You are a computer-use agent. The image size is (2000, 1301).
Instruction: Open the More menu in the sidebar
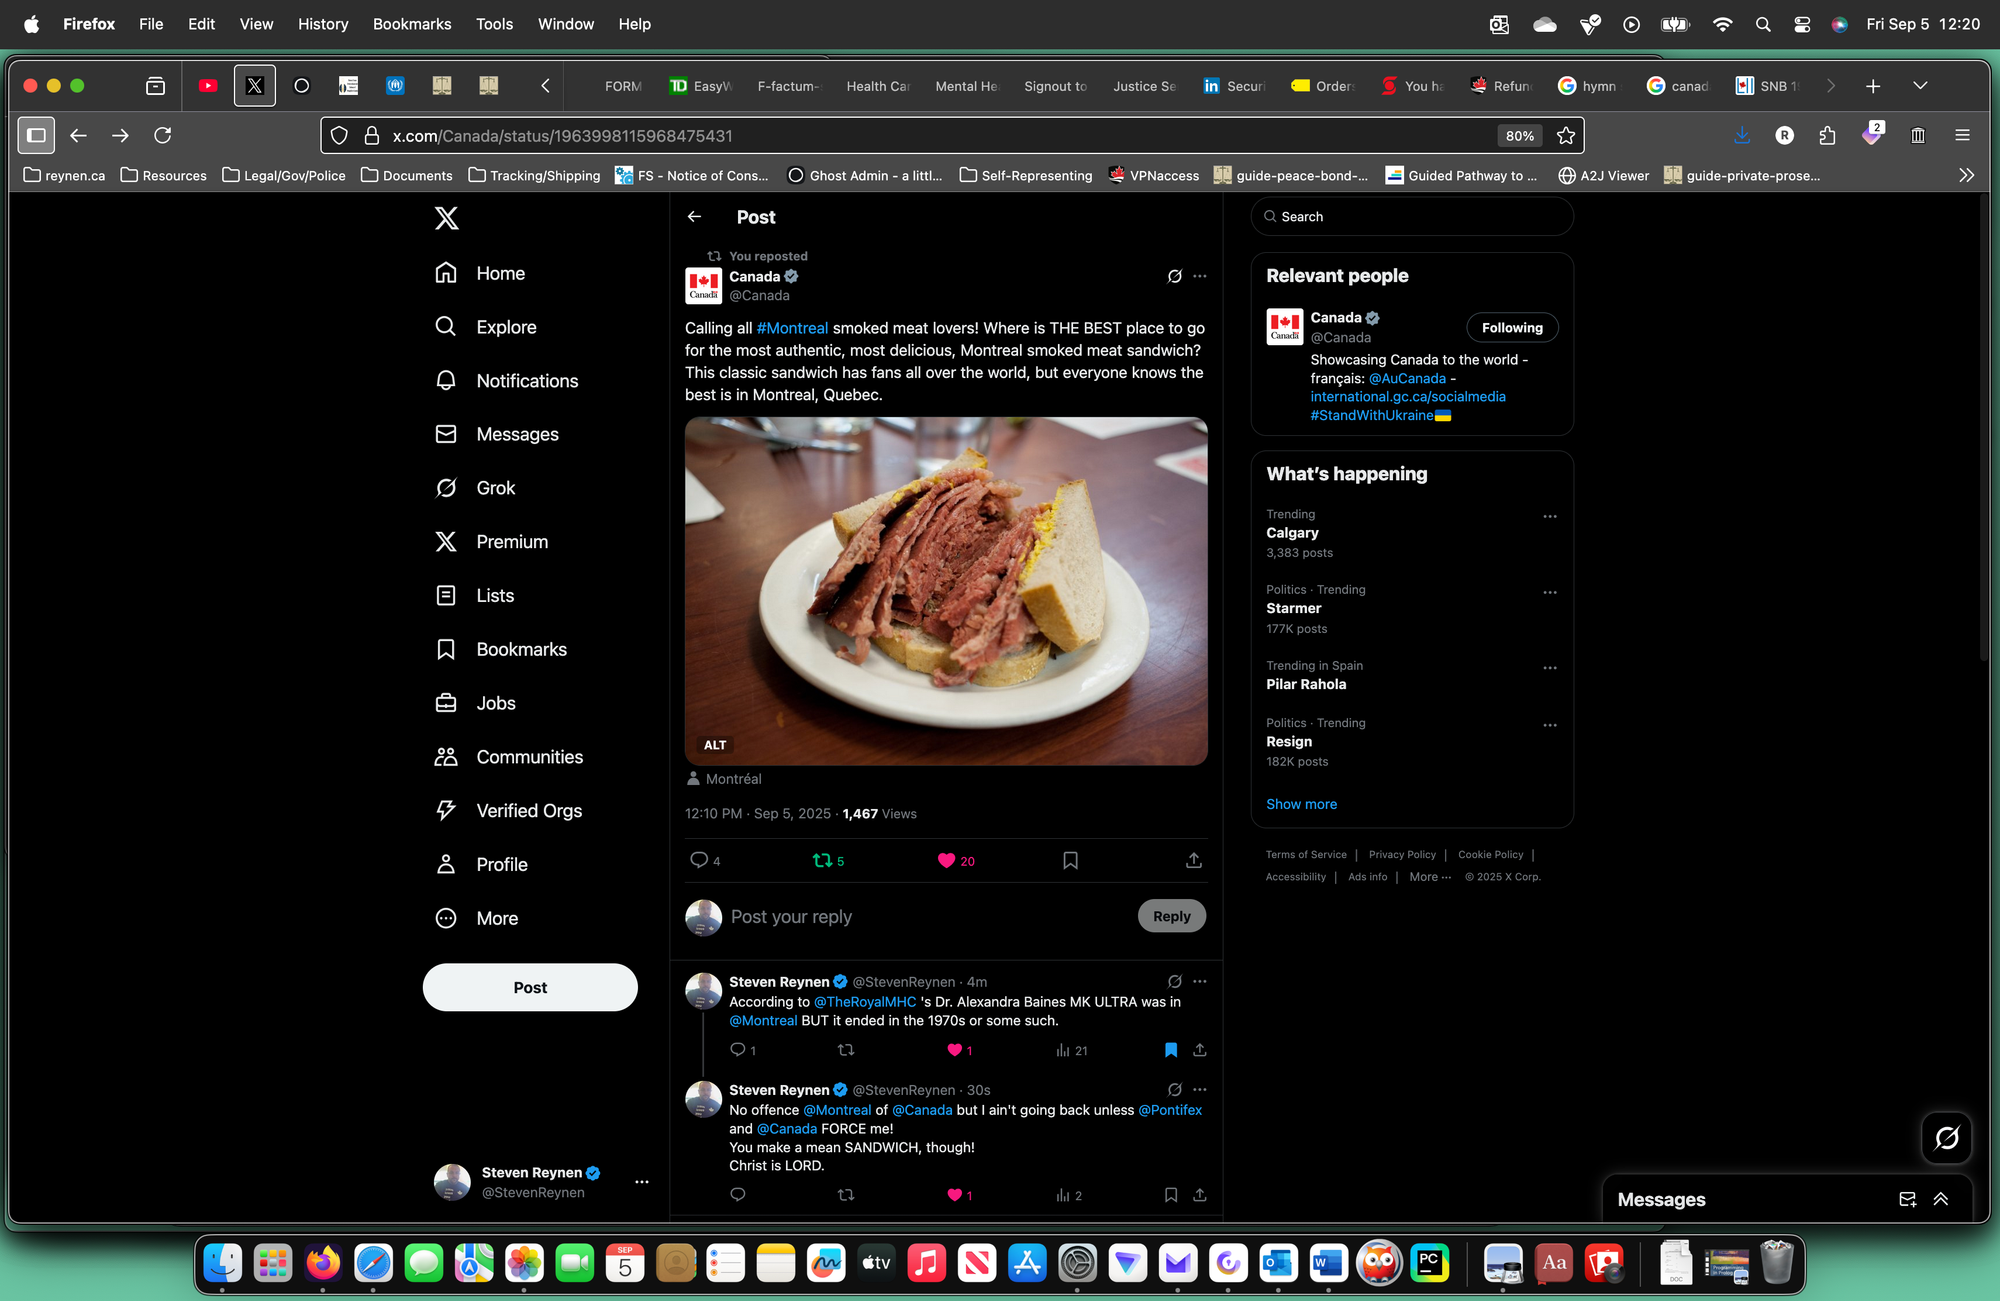[x=476, y=919]
